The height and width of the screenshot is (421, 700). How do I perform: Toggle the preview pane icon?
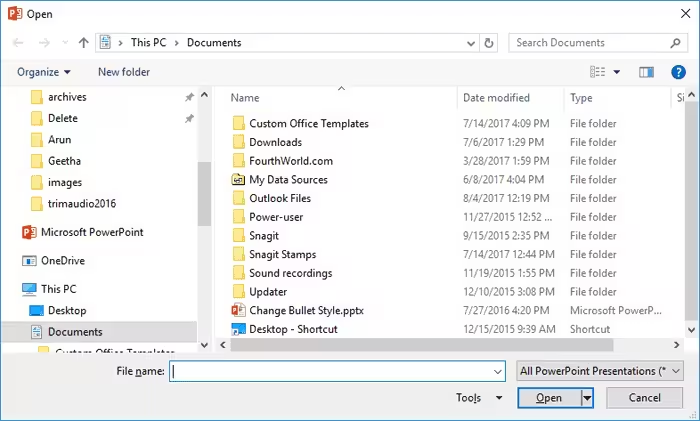tap(646, 72)
